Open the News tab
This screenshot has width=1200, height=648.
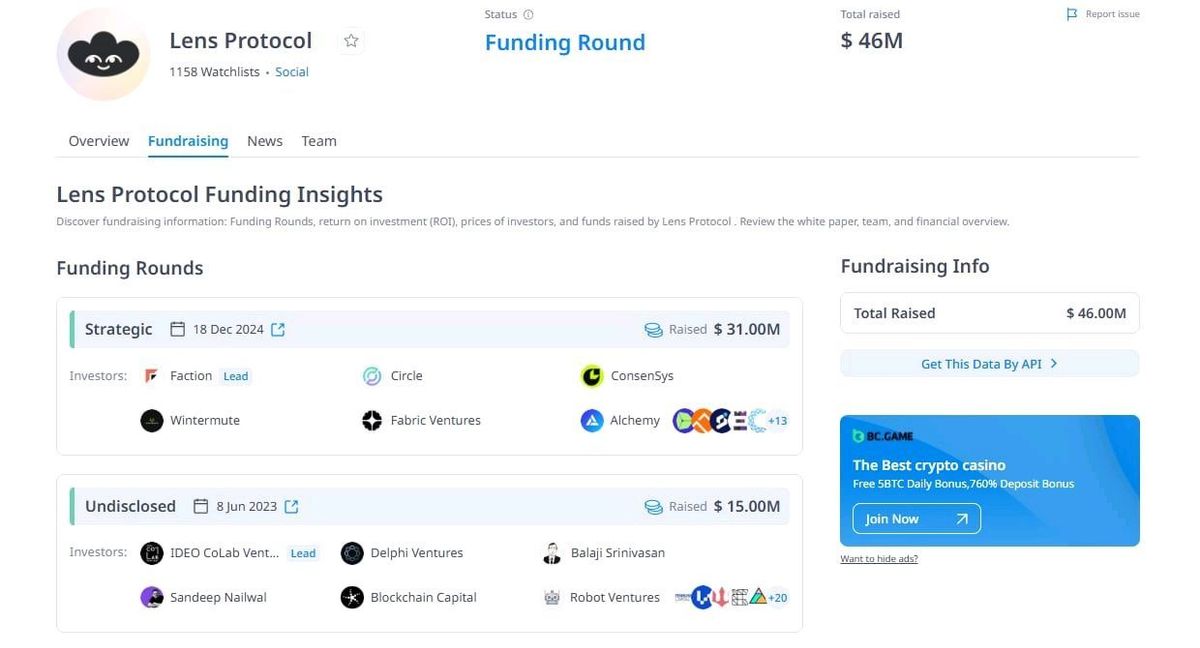[x=265, y=141]
